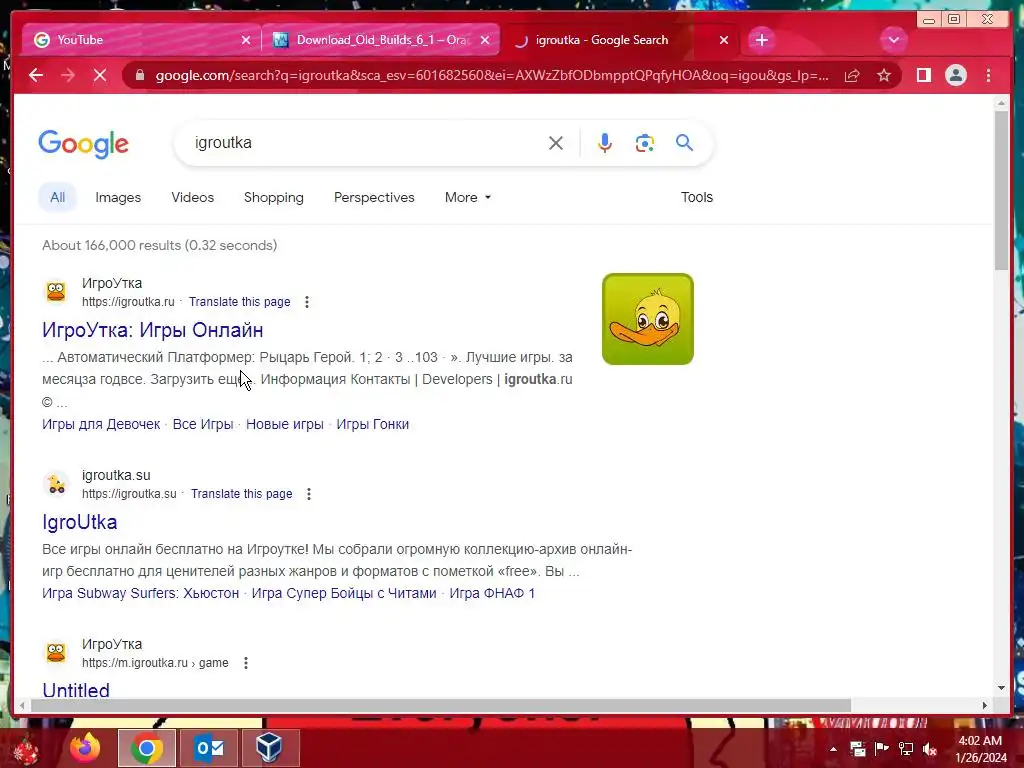Select the Chrome taskbar icon

[x=147, y=748]
